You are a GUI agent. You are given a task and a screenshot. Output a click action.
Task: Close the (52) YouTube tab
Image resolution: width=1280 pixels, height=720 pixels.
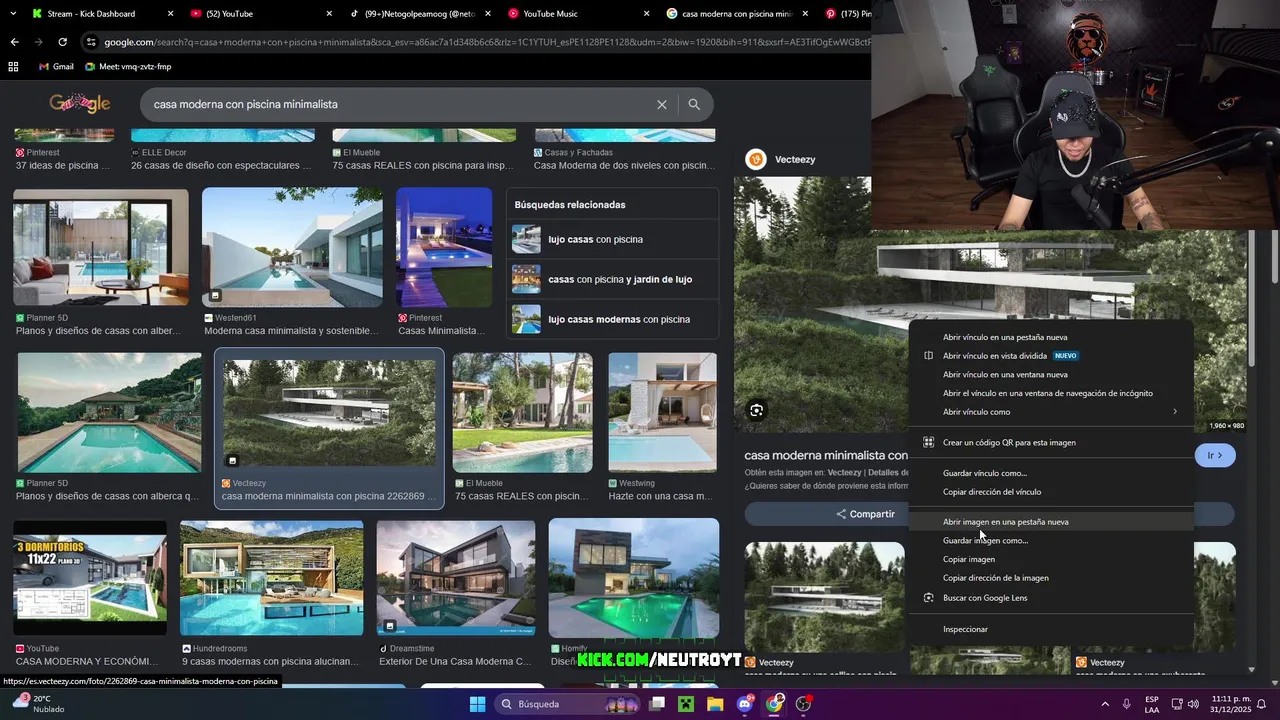coord(329,14)
